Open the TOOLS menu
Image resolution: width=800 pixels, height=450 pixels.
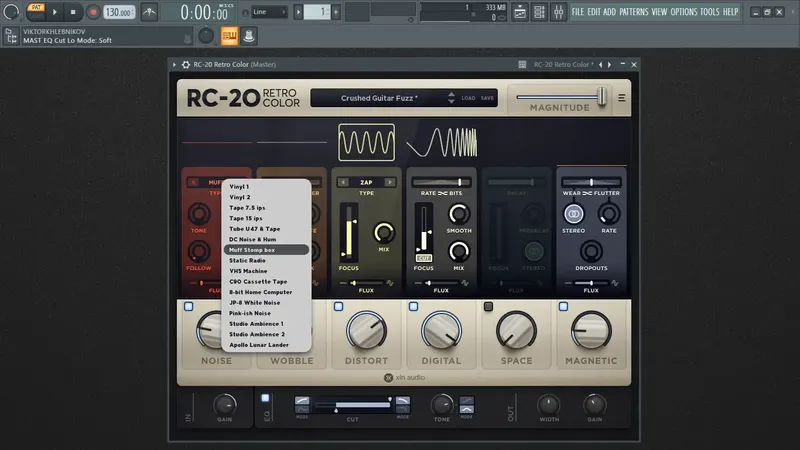[709, 12]
